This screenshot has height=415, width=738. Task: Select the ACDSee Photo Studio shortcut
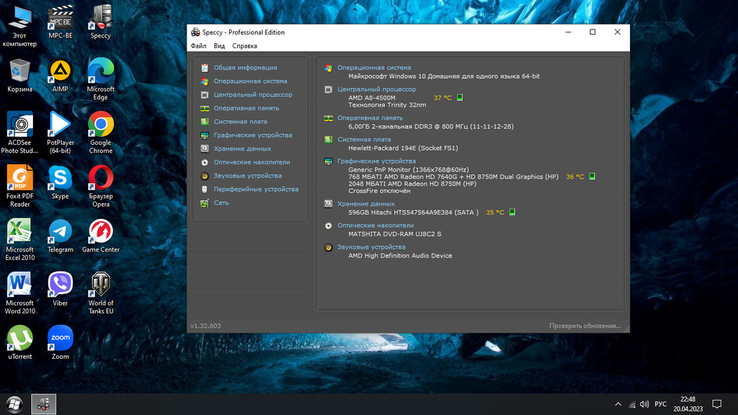[19, 133]
